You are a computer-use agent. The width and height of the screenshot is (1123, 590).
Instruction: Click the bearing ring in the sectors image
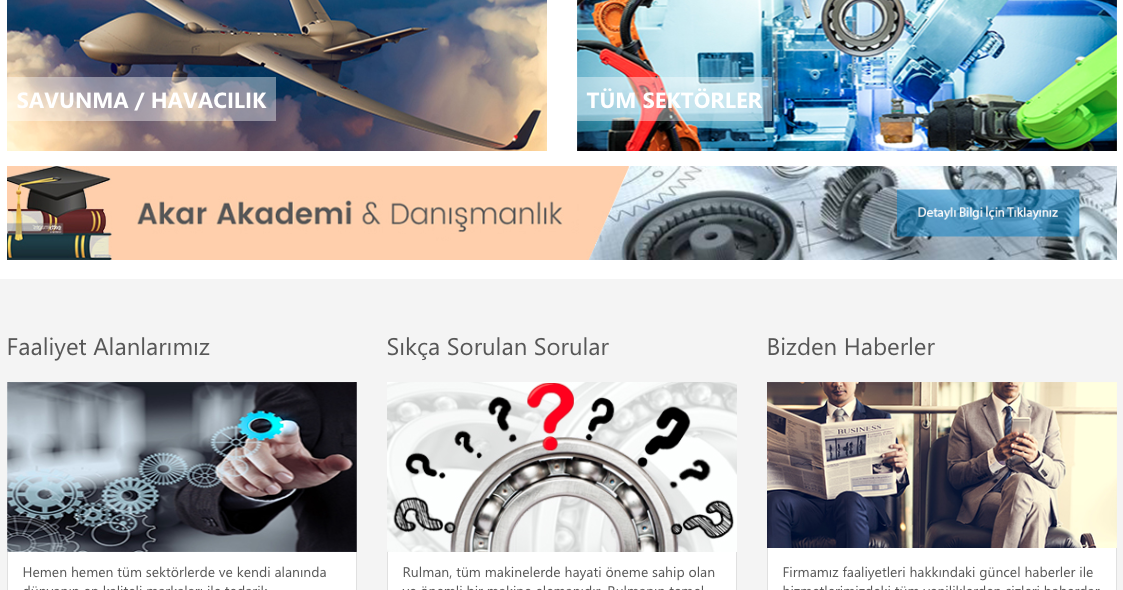[x=862, y=25]
